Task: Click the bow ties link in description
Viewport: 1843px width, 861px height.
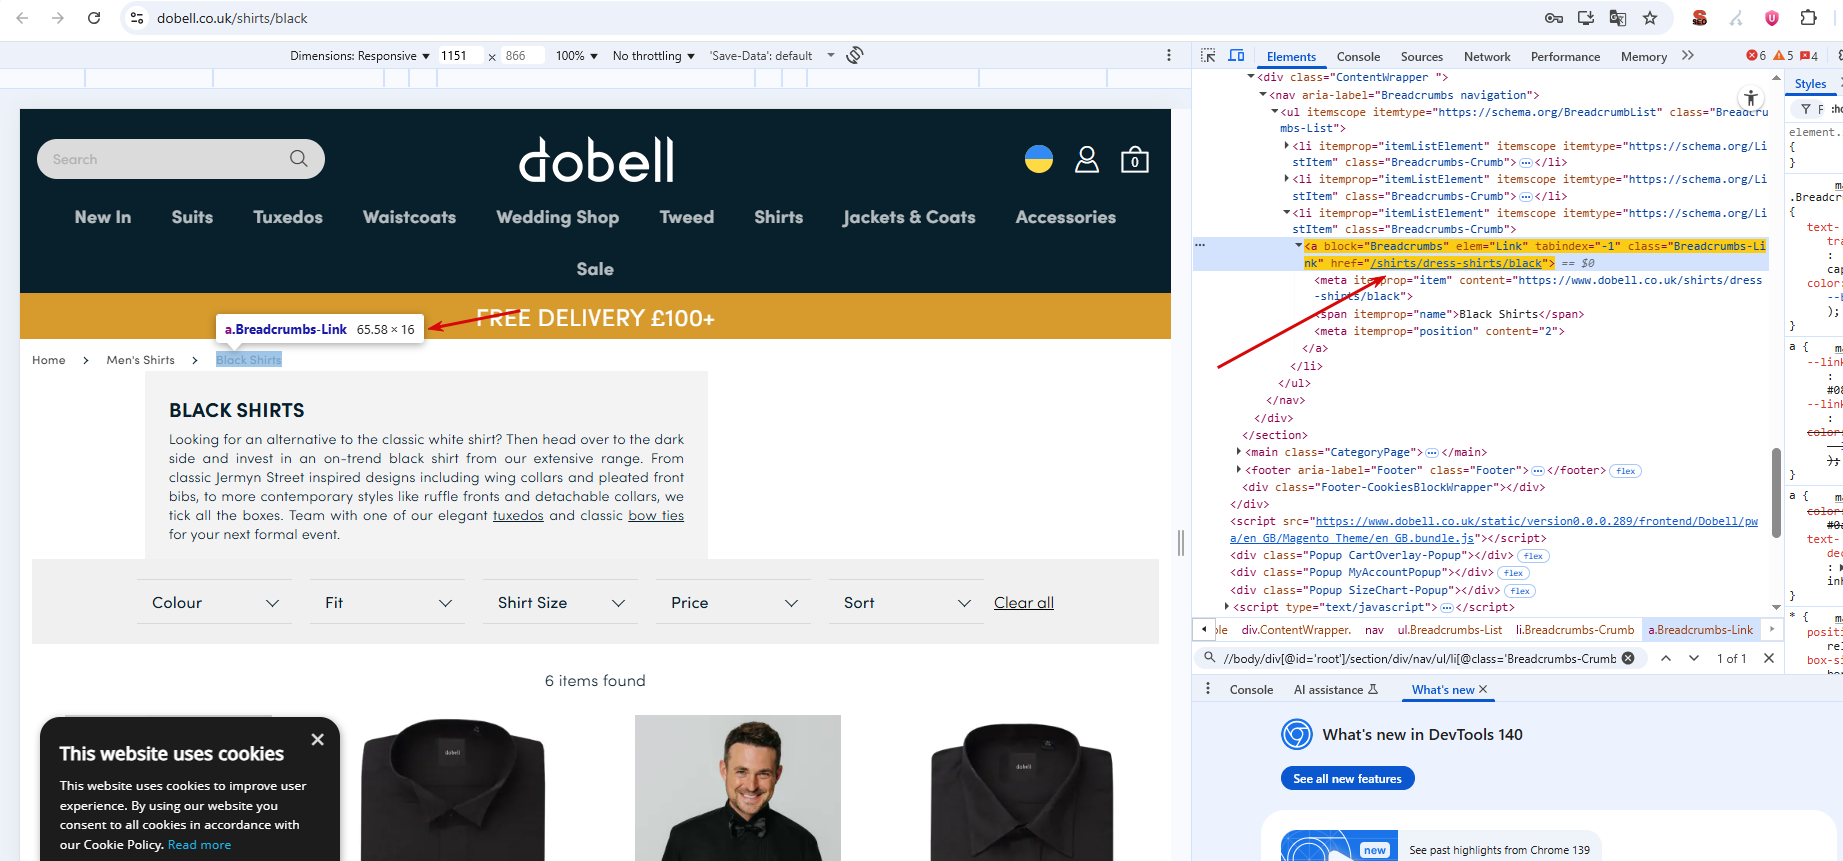Action: tap(656, 515)
